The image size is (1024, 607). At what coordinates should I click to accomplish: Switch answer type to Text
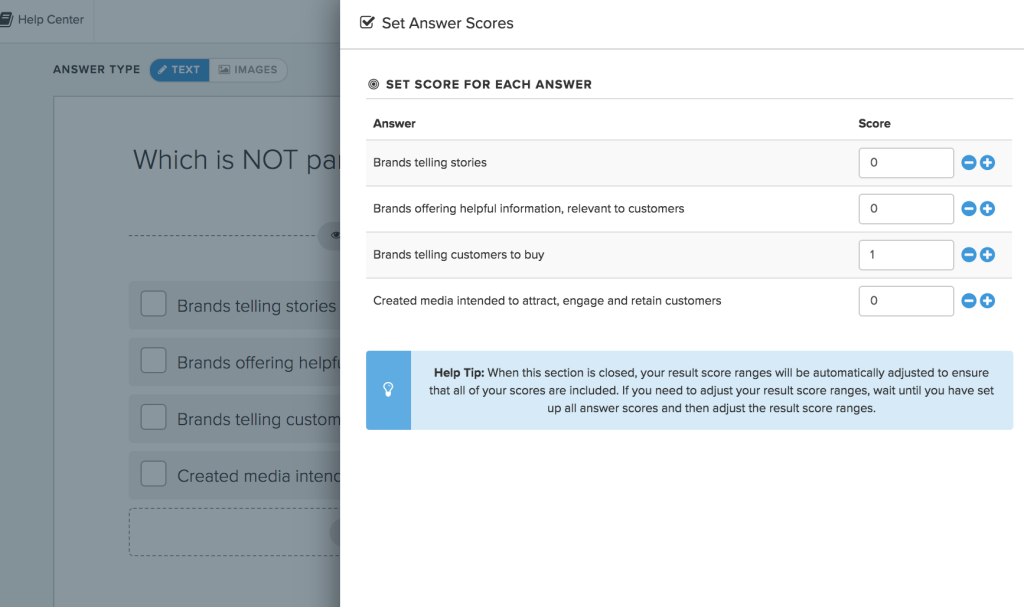point(180,70)
